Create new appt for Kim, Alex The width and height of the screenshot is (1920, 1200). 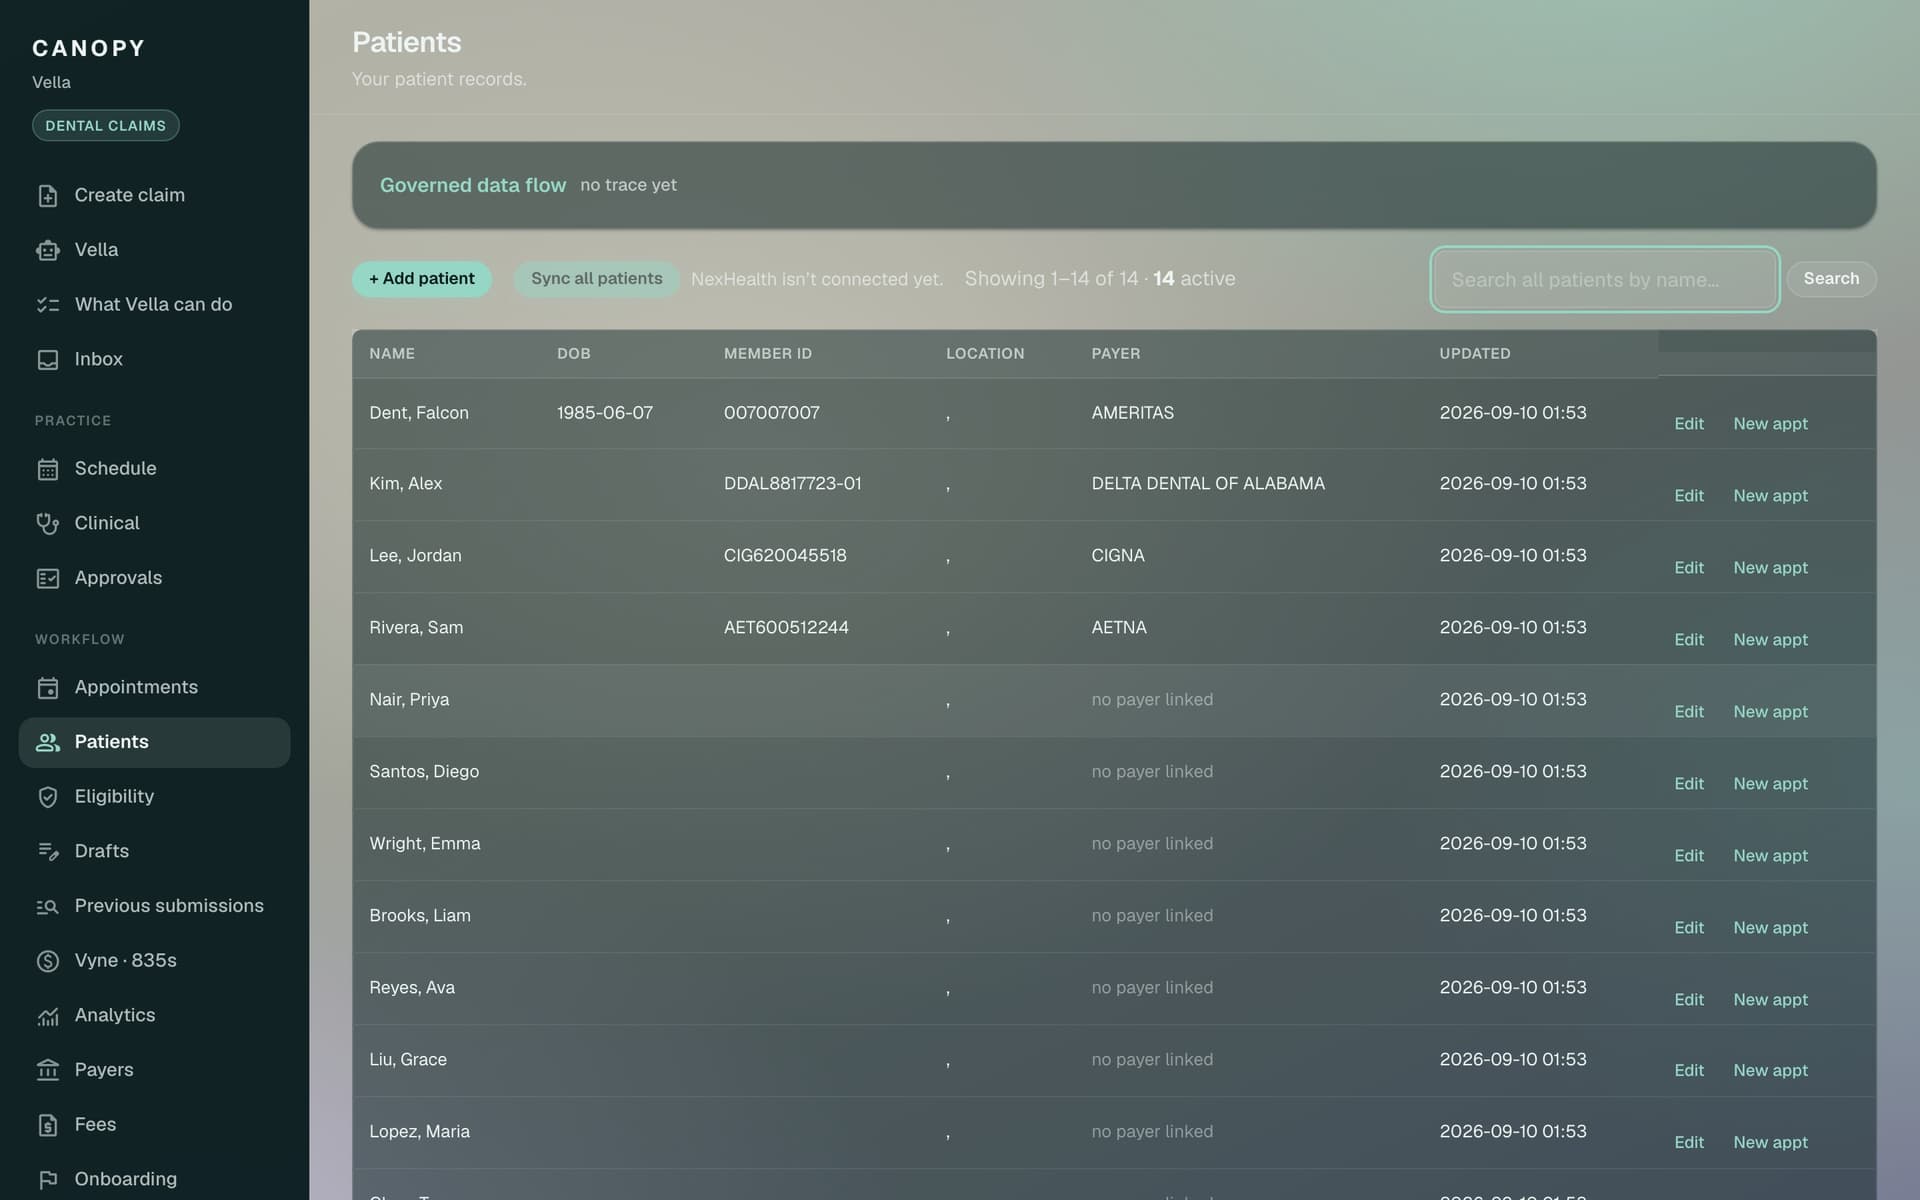pos(1770,496)
